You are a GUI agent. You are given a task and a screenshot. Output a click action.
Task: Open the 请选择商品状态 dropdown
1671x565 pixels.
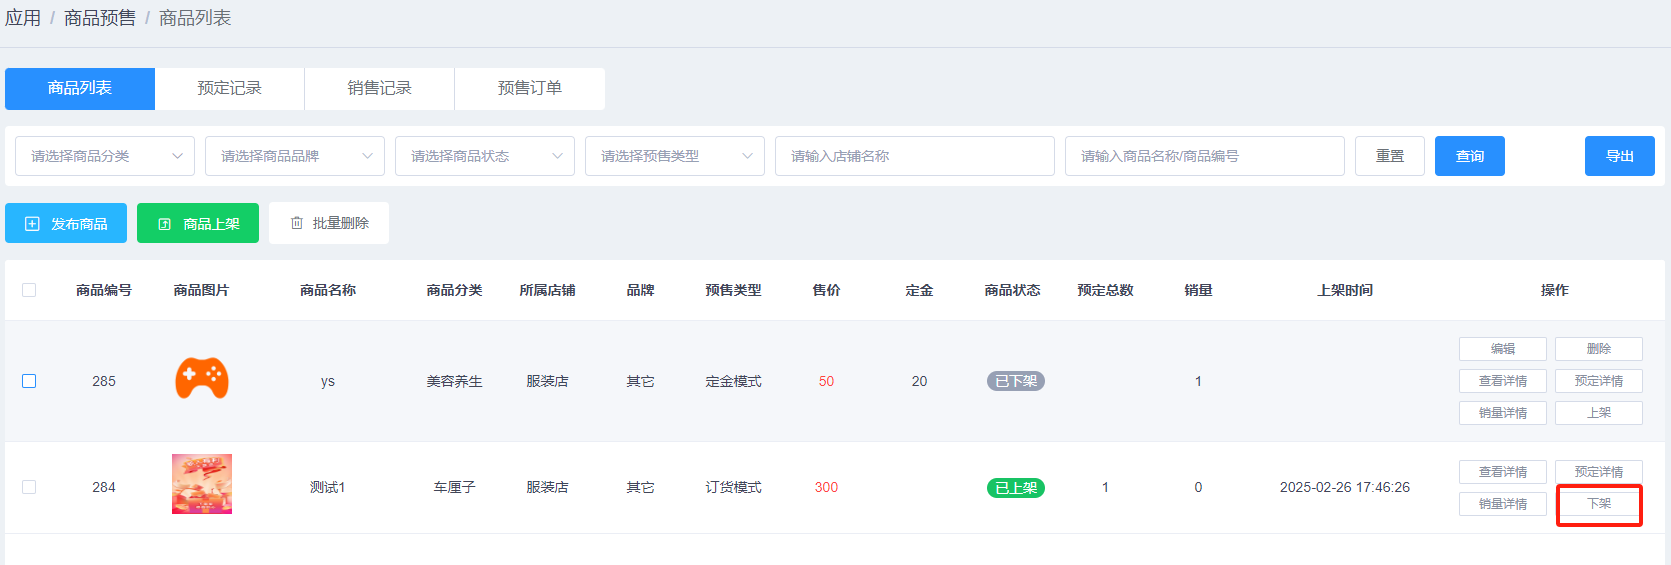[x=485, y=156]
